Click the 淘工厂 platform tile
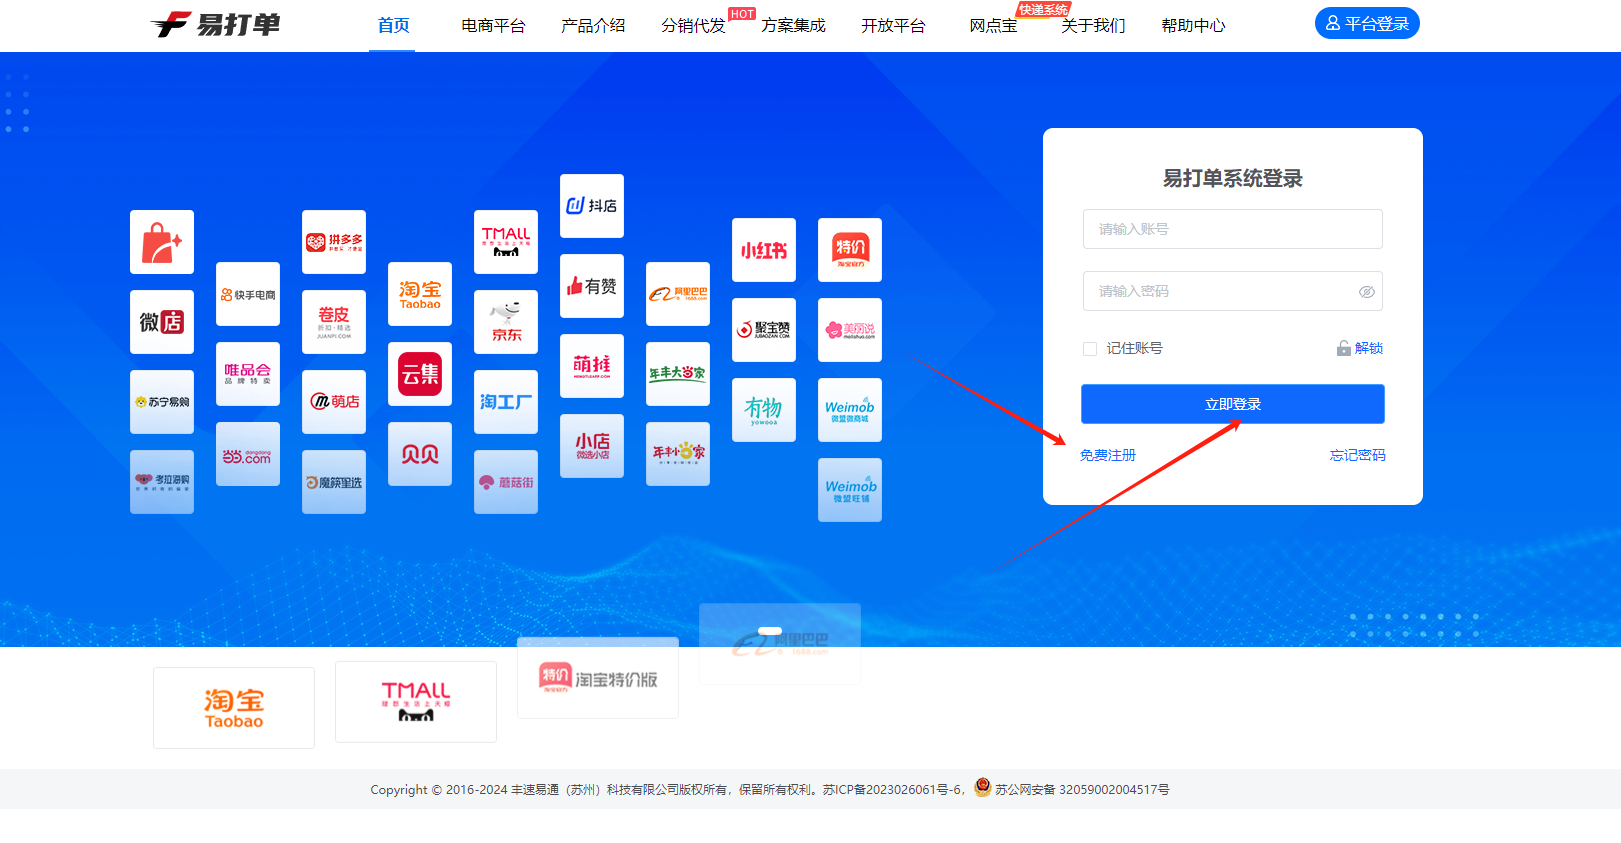This screenshot has height=843, width=1621. pos(506,402)
